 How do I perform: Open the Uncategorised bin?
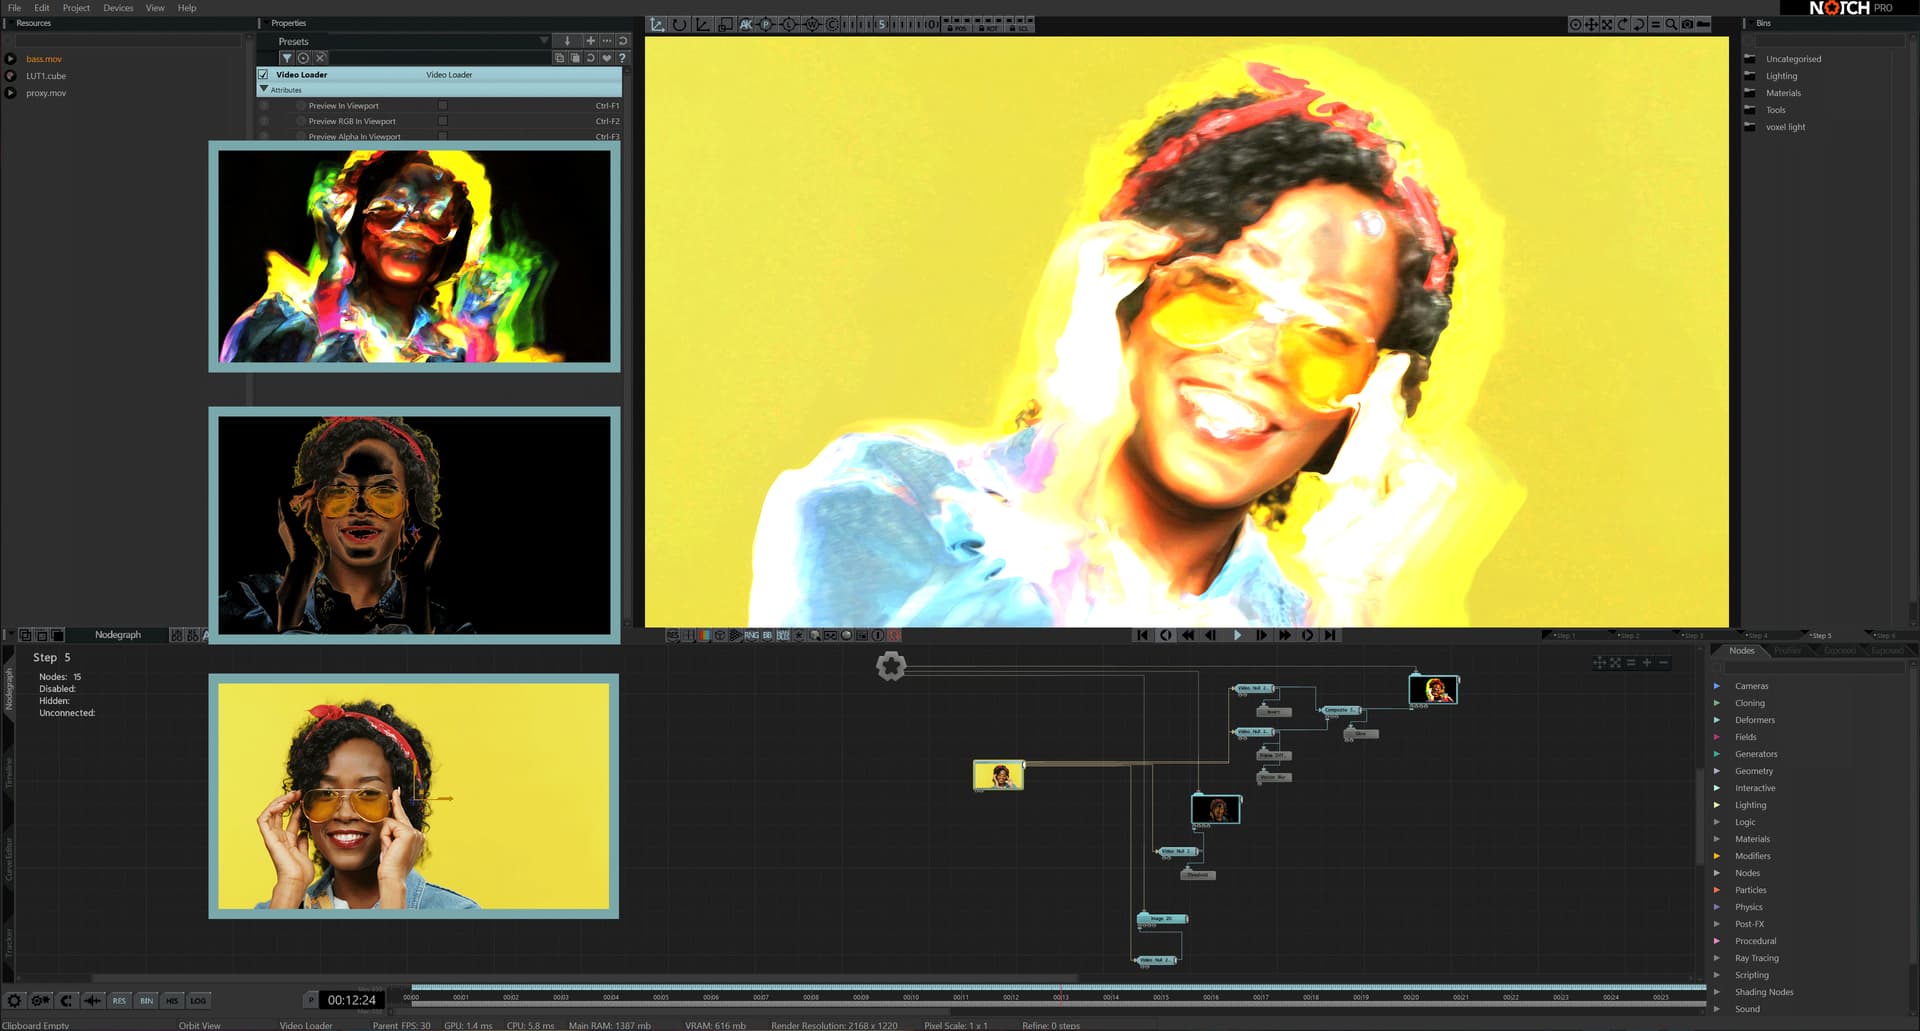1793,59
